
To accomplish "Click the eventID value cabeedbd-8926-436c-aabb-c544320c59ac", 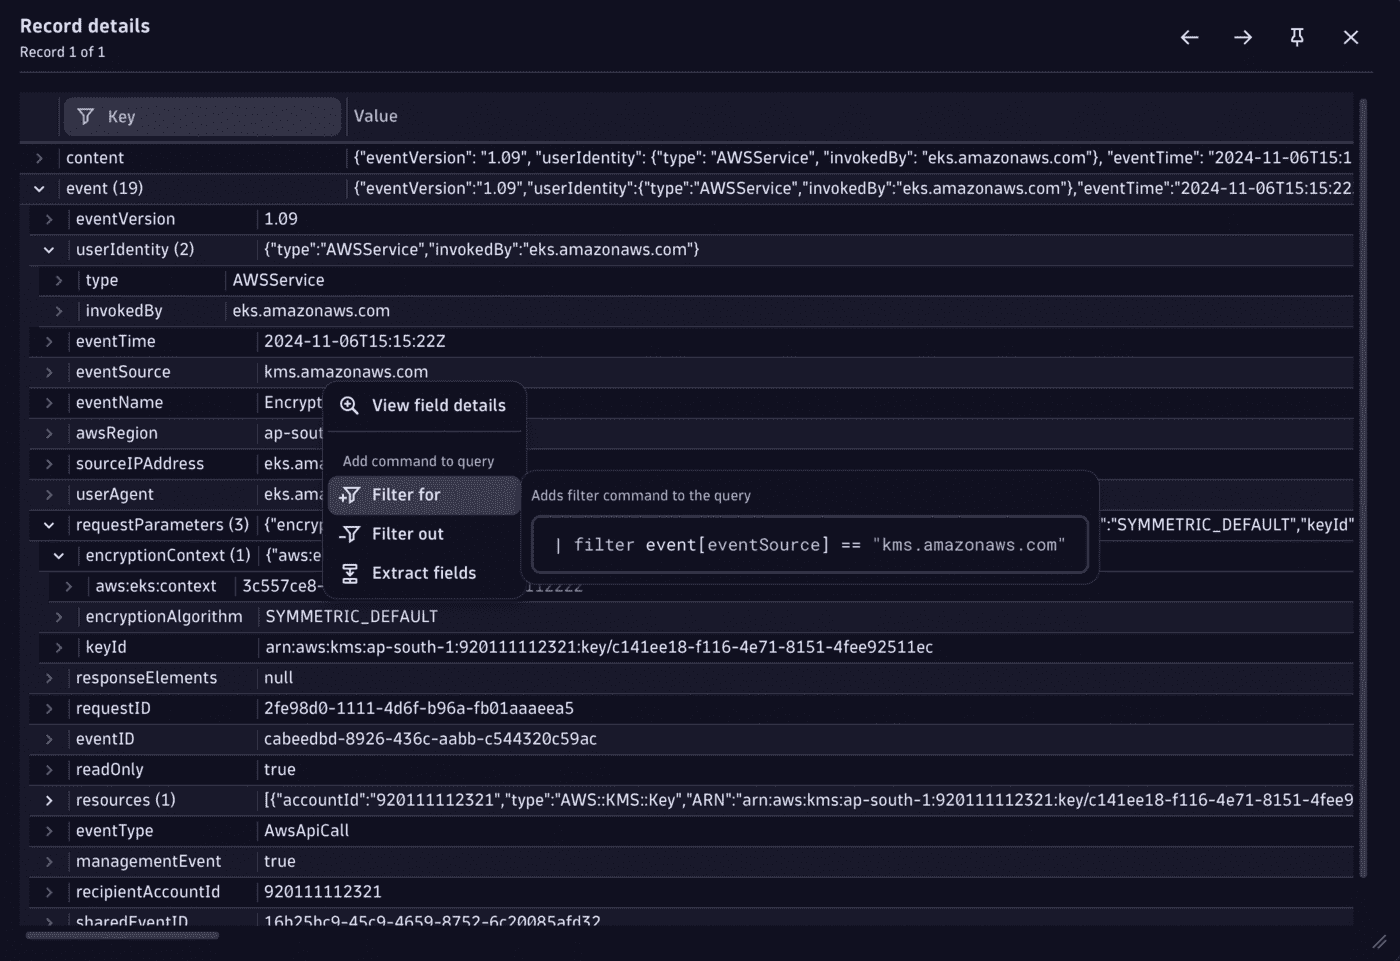I will point(430,739).
